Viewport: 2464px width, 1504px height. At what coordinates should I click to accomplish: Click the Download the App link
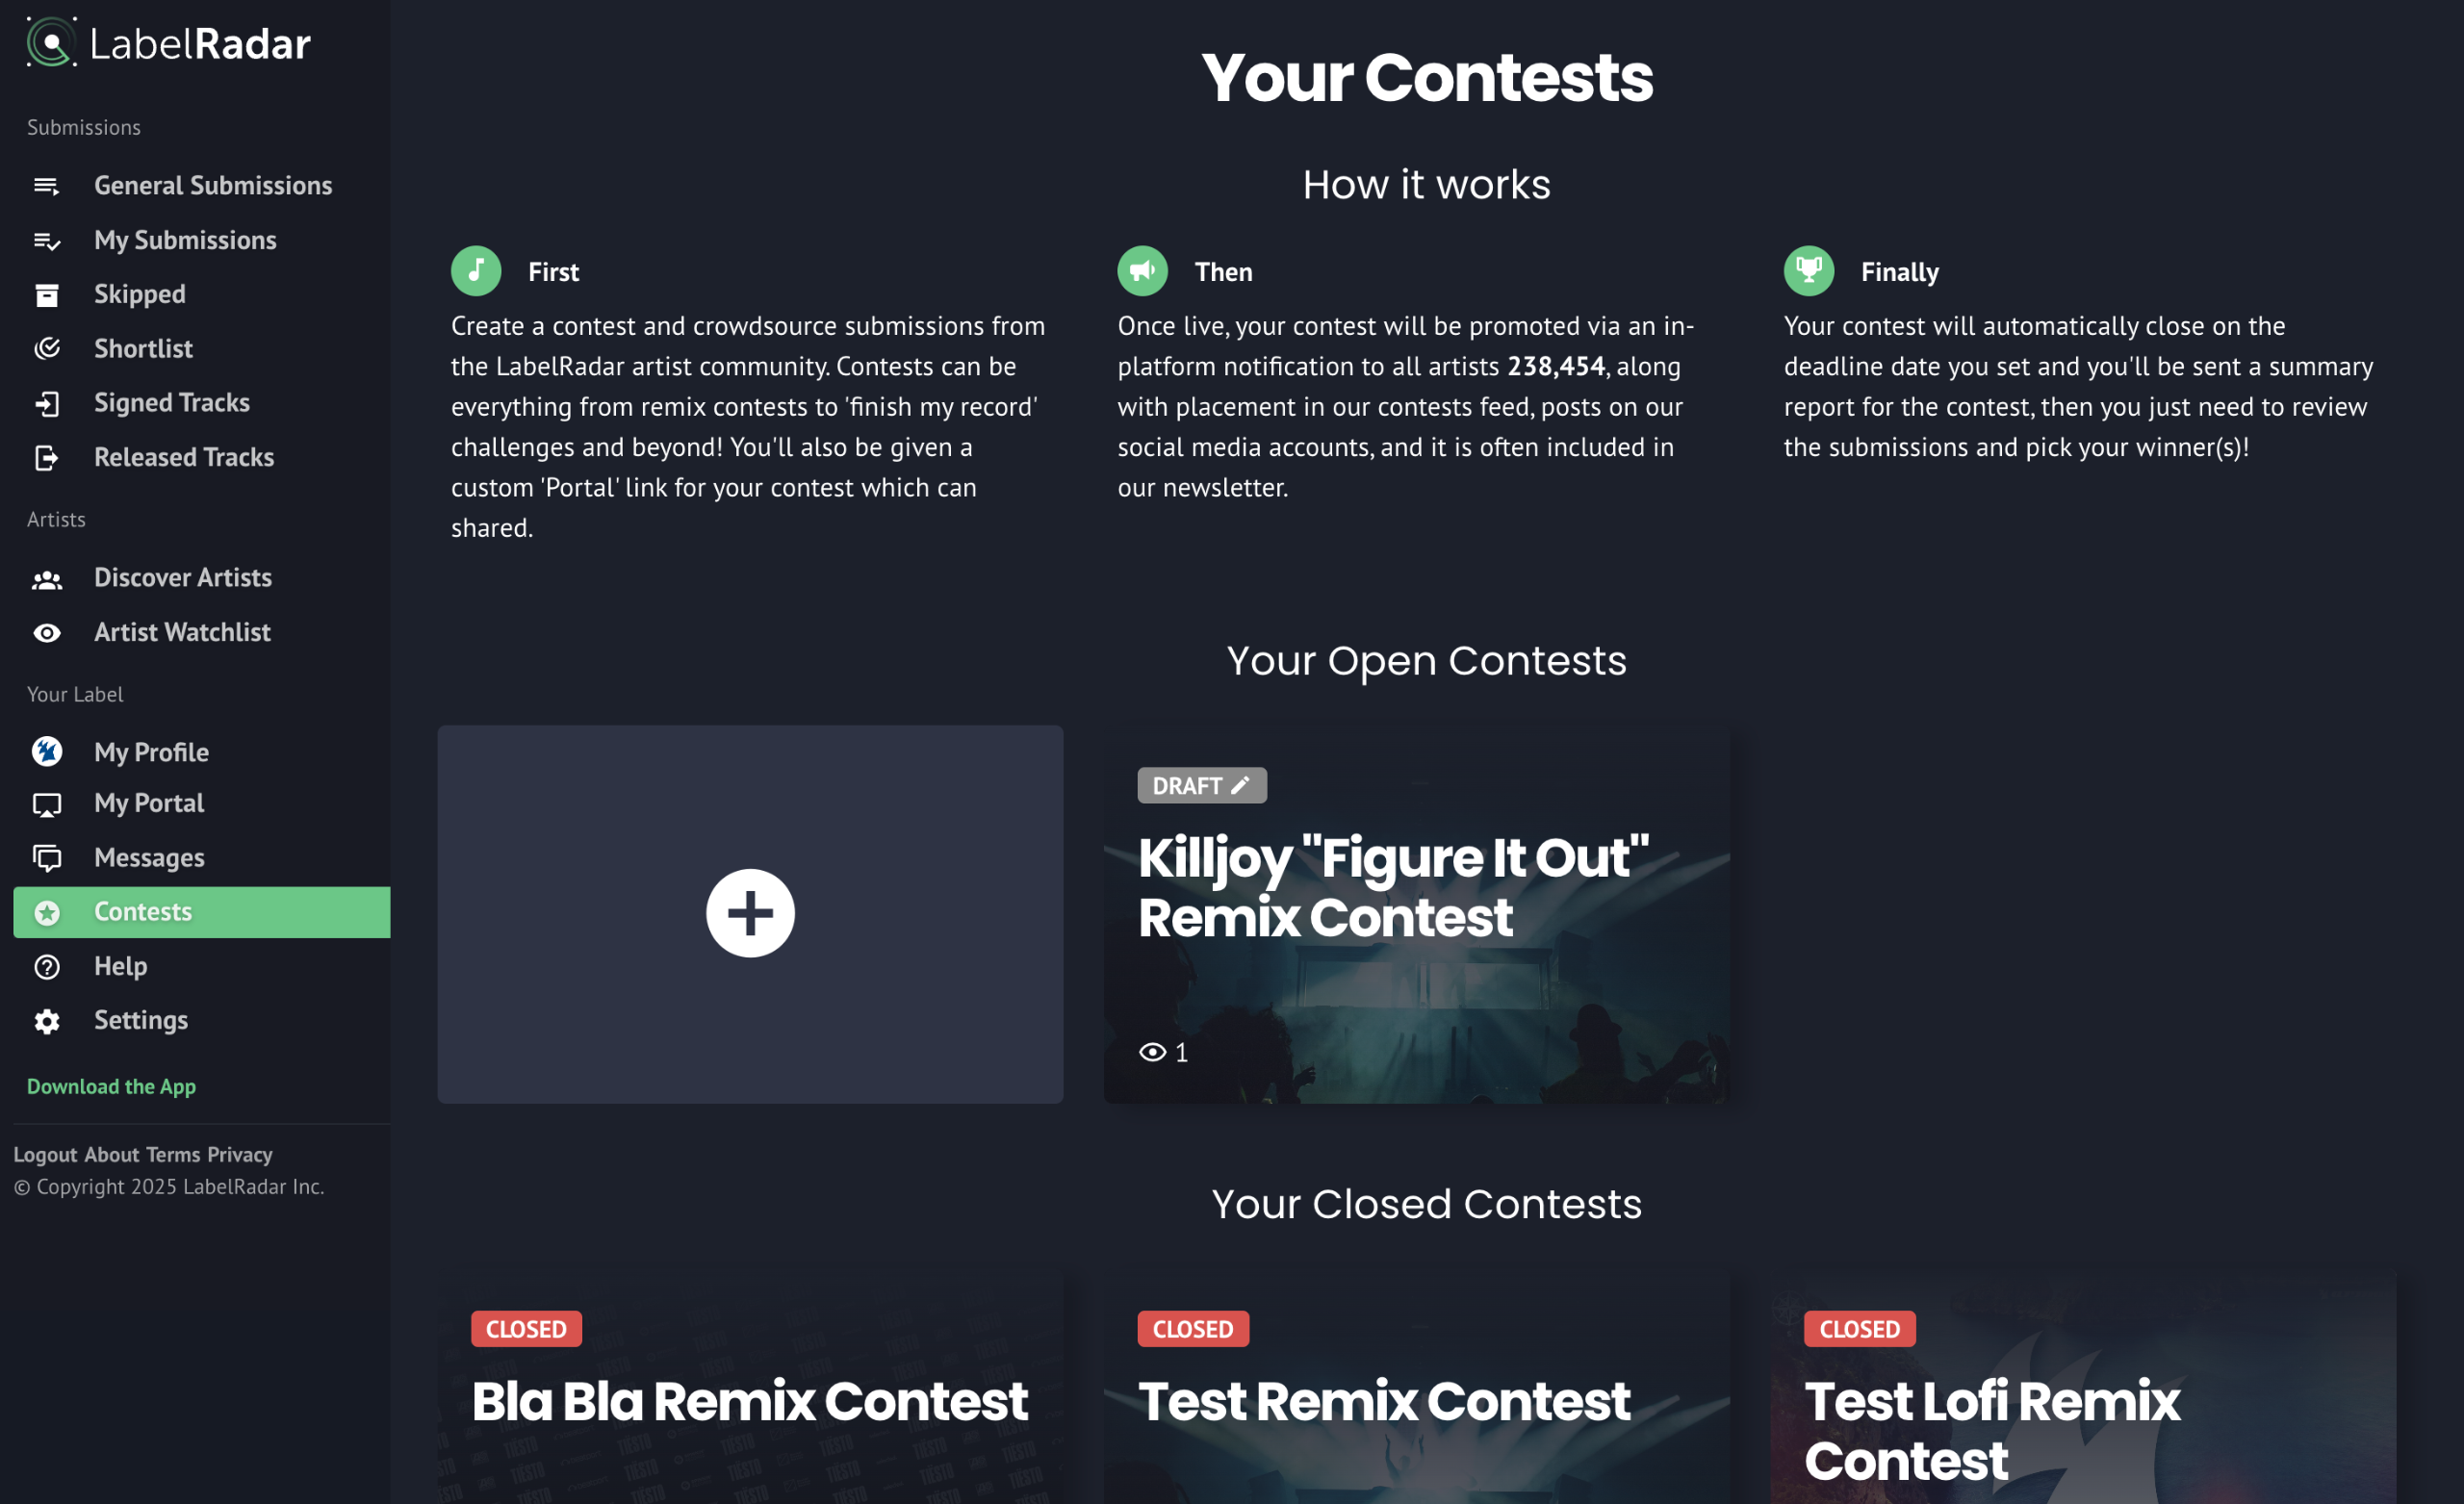click(111, 1086)
